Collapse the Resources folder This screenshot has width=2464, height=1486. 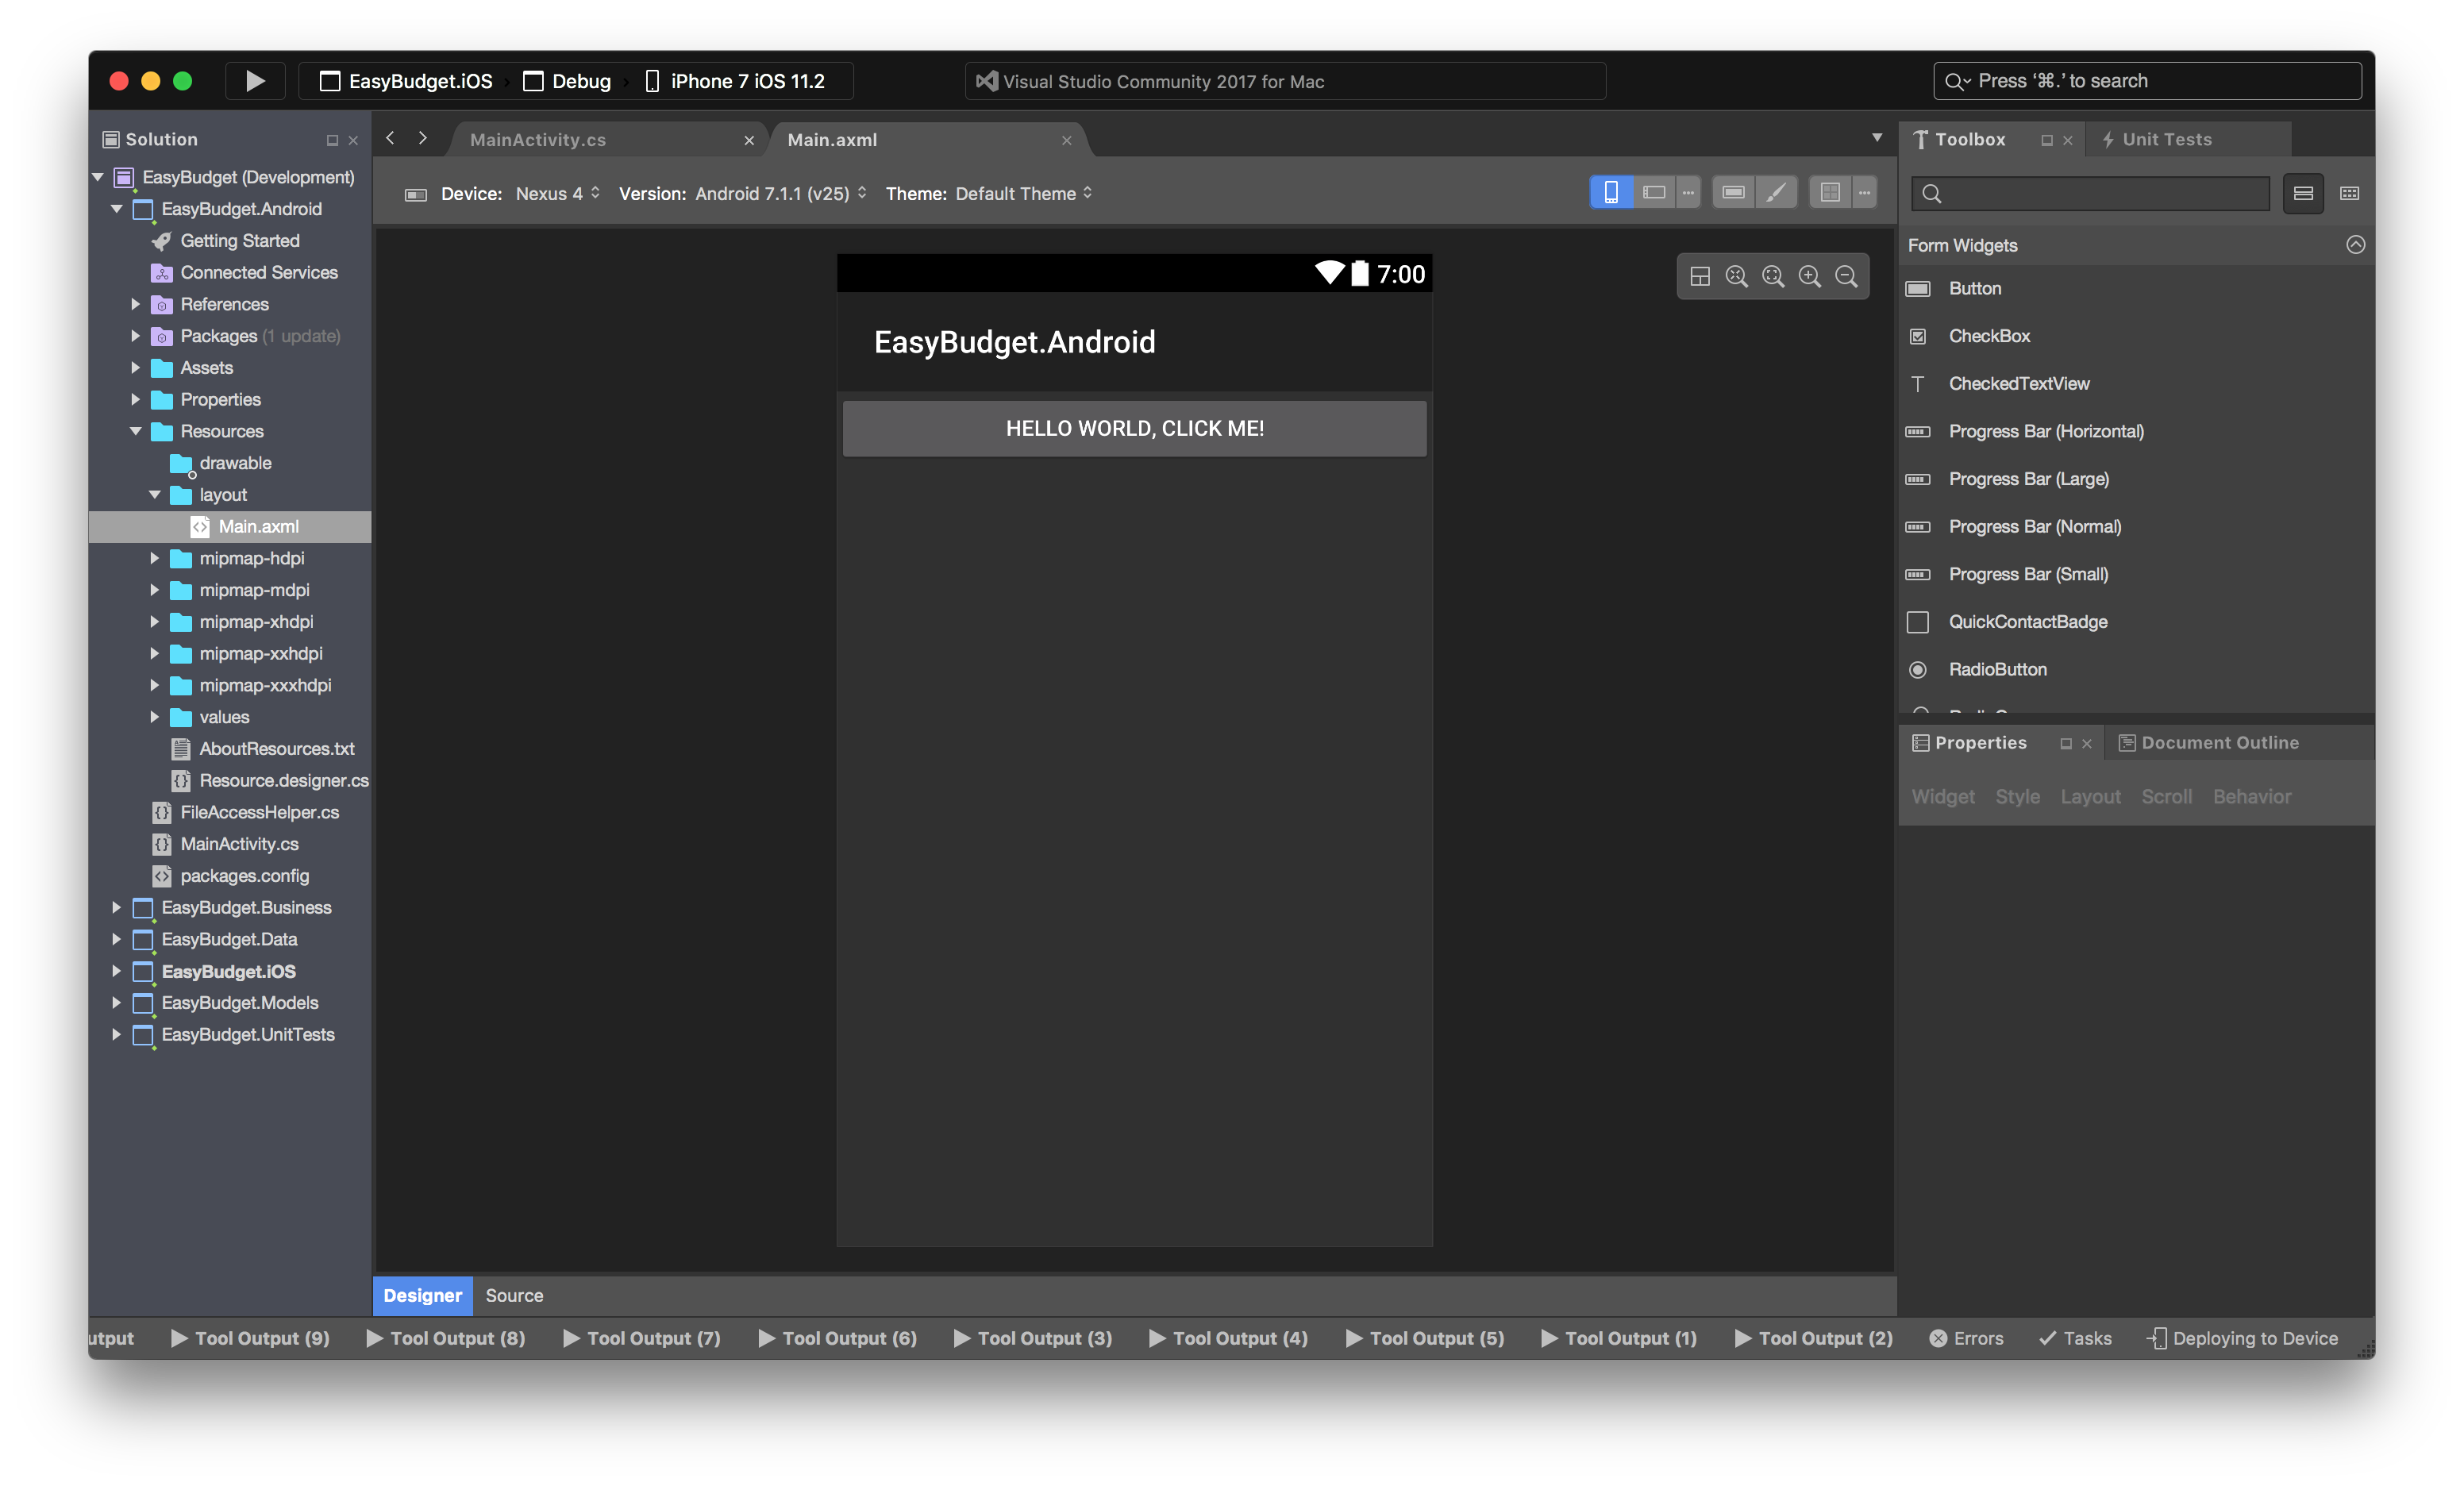pos(135,431)
